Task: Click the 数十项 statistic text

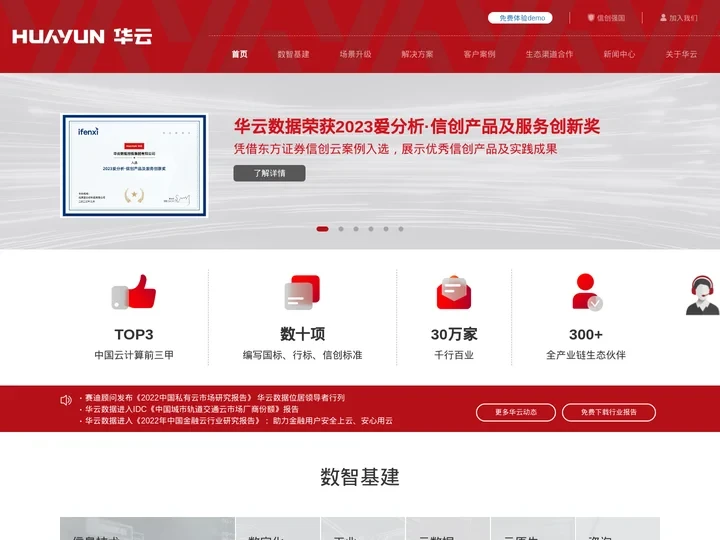Action: pos(303,334)
